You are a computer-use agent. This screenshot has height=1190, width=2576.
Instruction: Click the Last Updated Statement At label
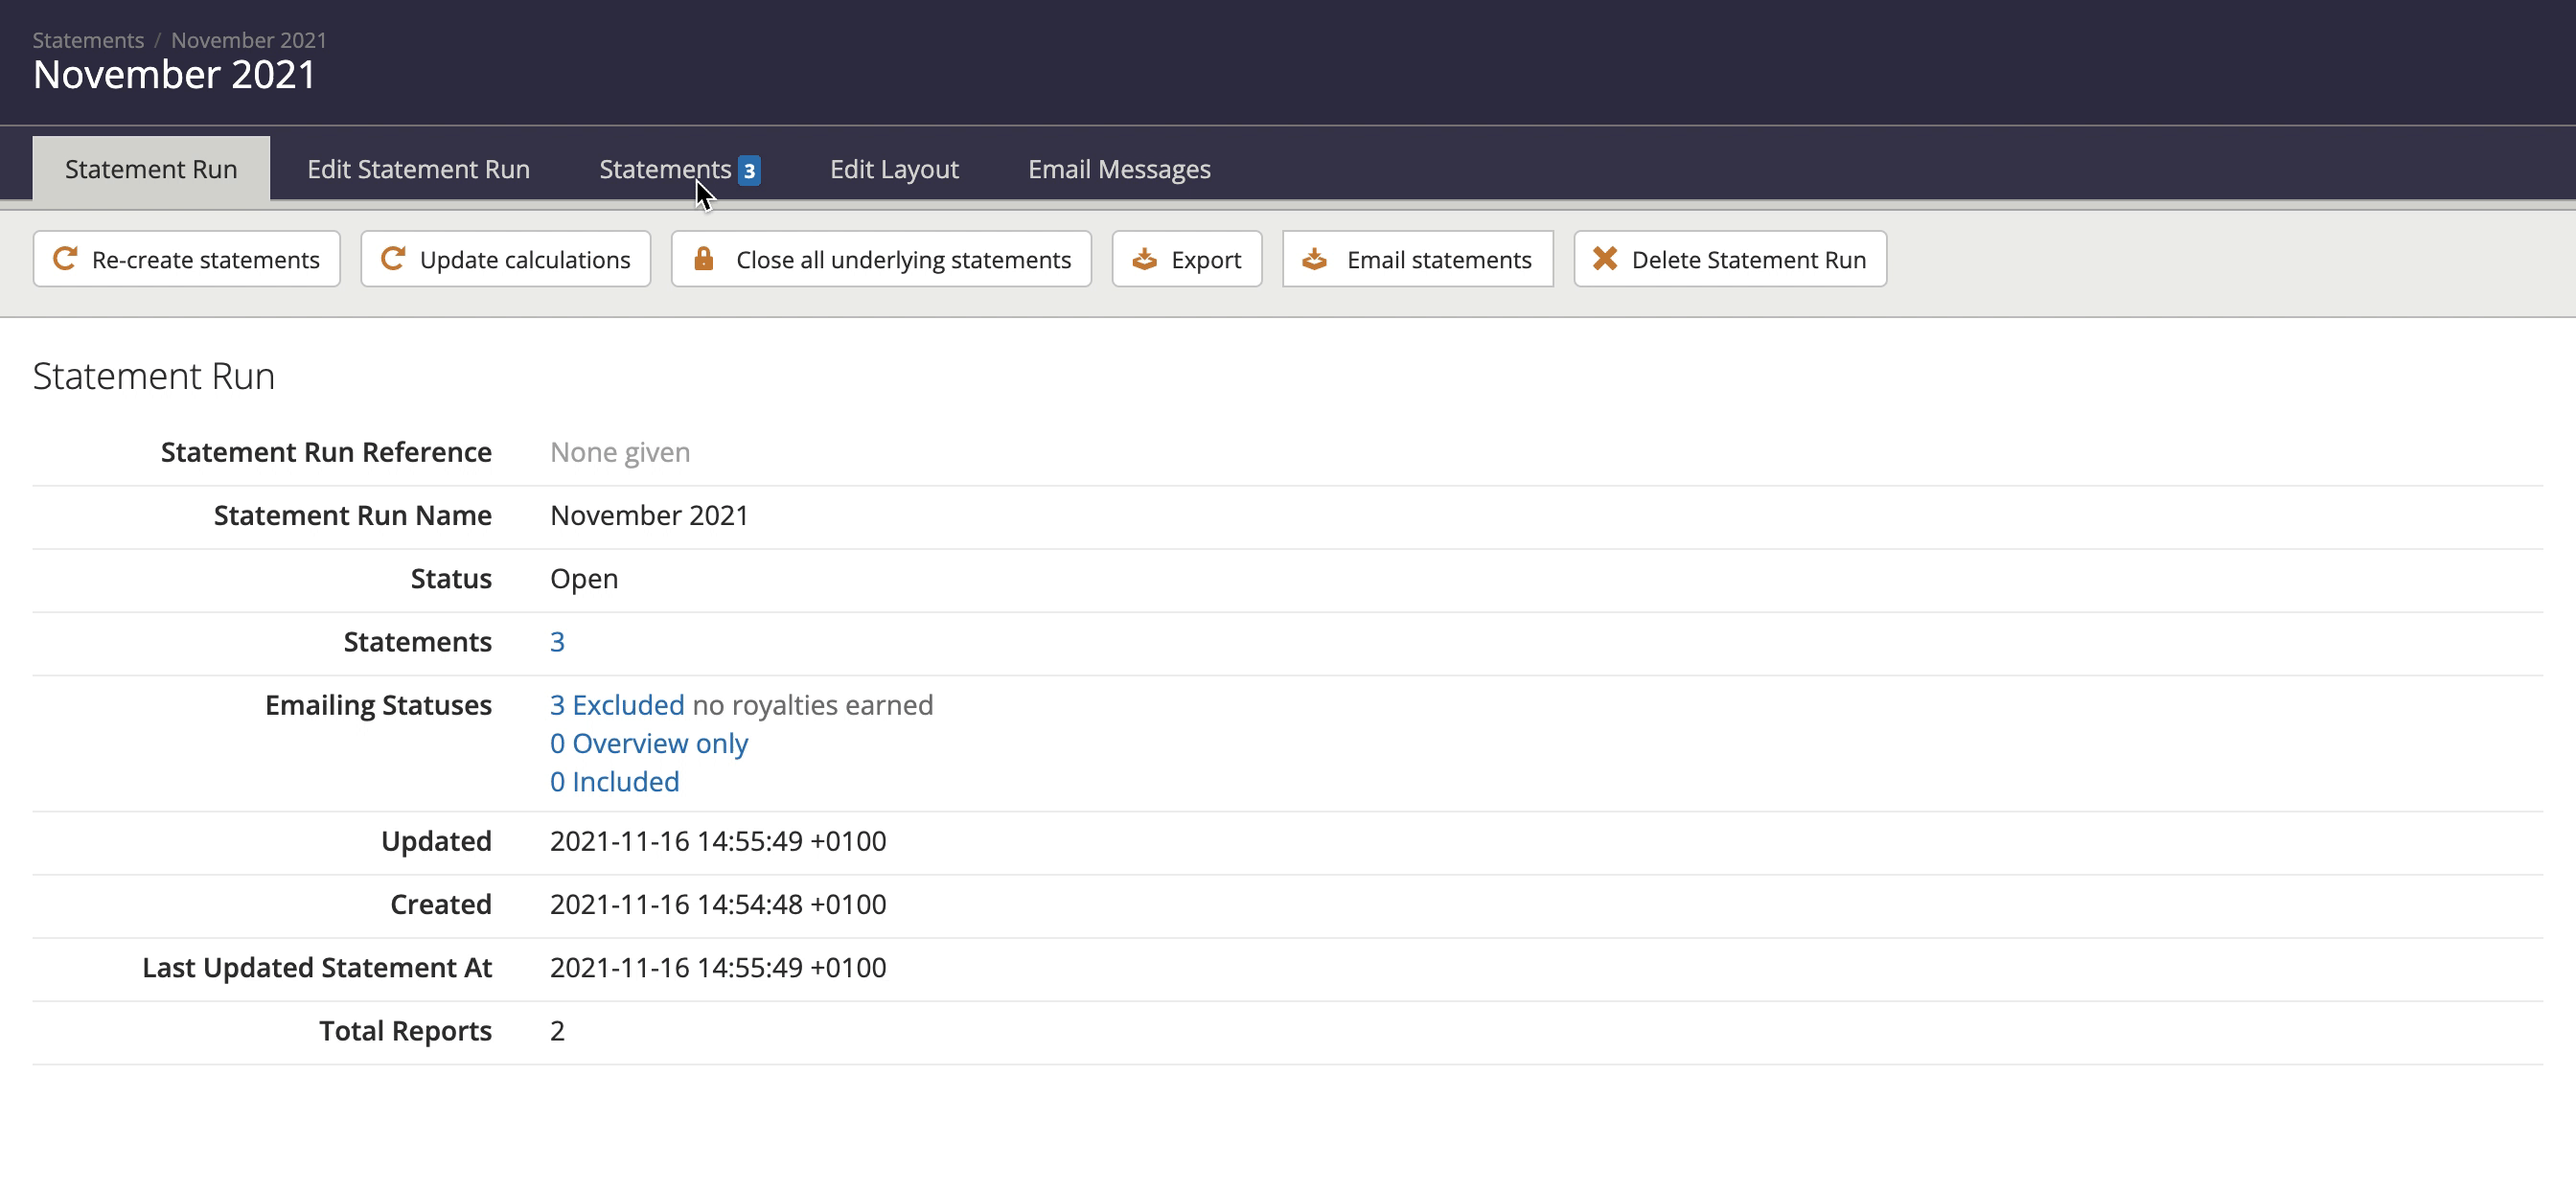(x=317, y=968)
